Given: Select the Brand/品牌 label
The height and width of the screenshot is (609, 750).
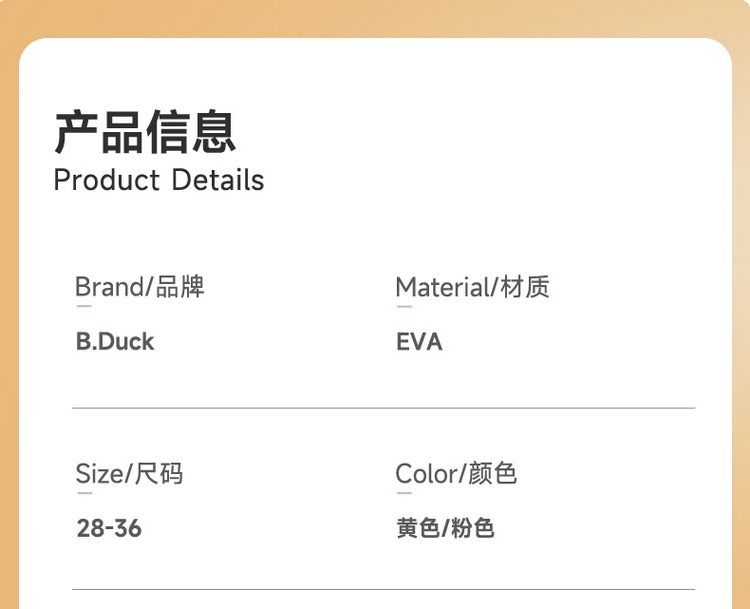Looking at the screenshot, I should tap(139, 288).
